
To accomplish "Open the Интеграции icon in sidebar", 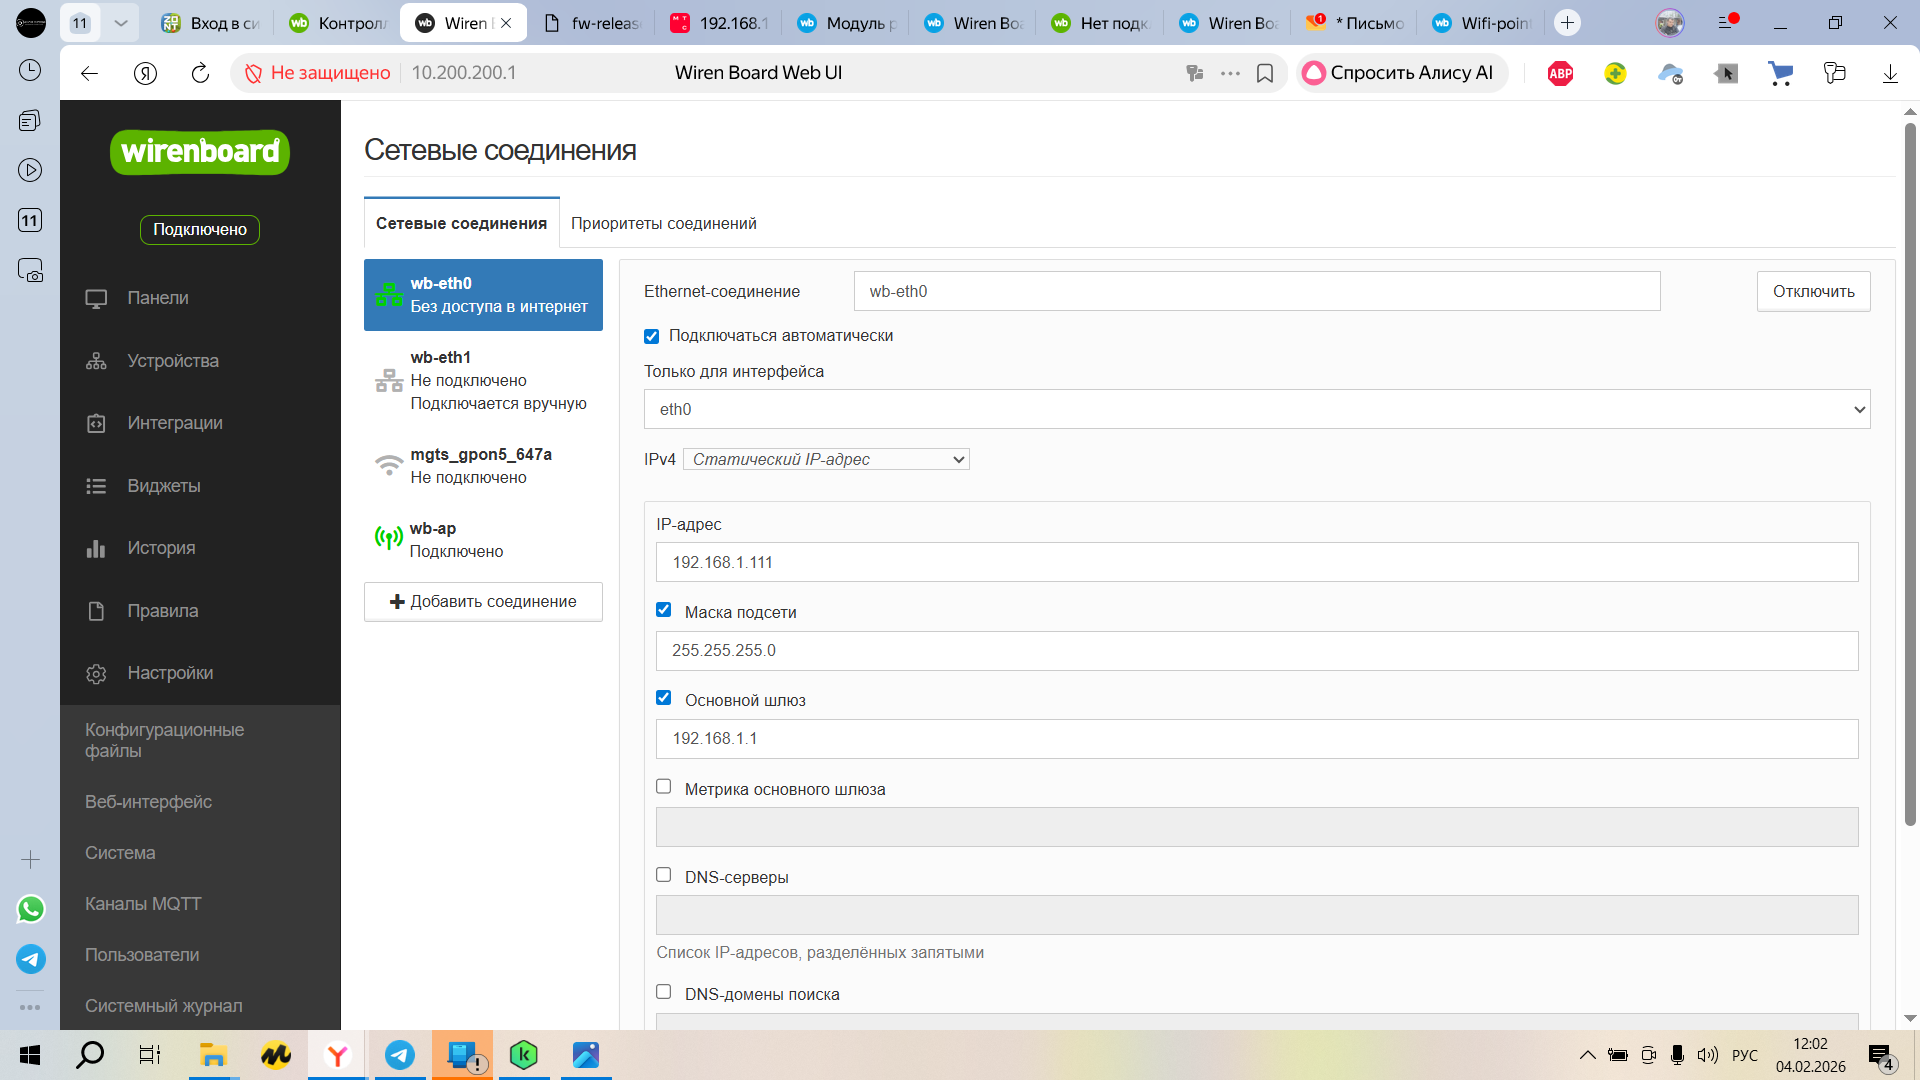I will click(x=96, y=423).
